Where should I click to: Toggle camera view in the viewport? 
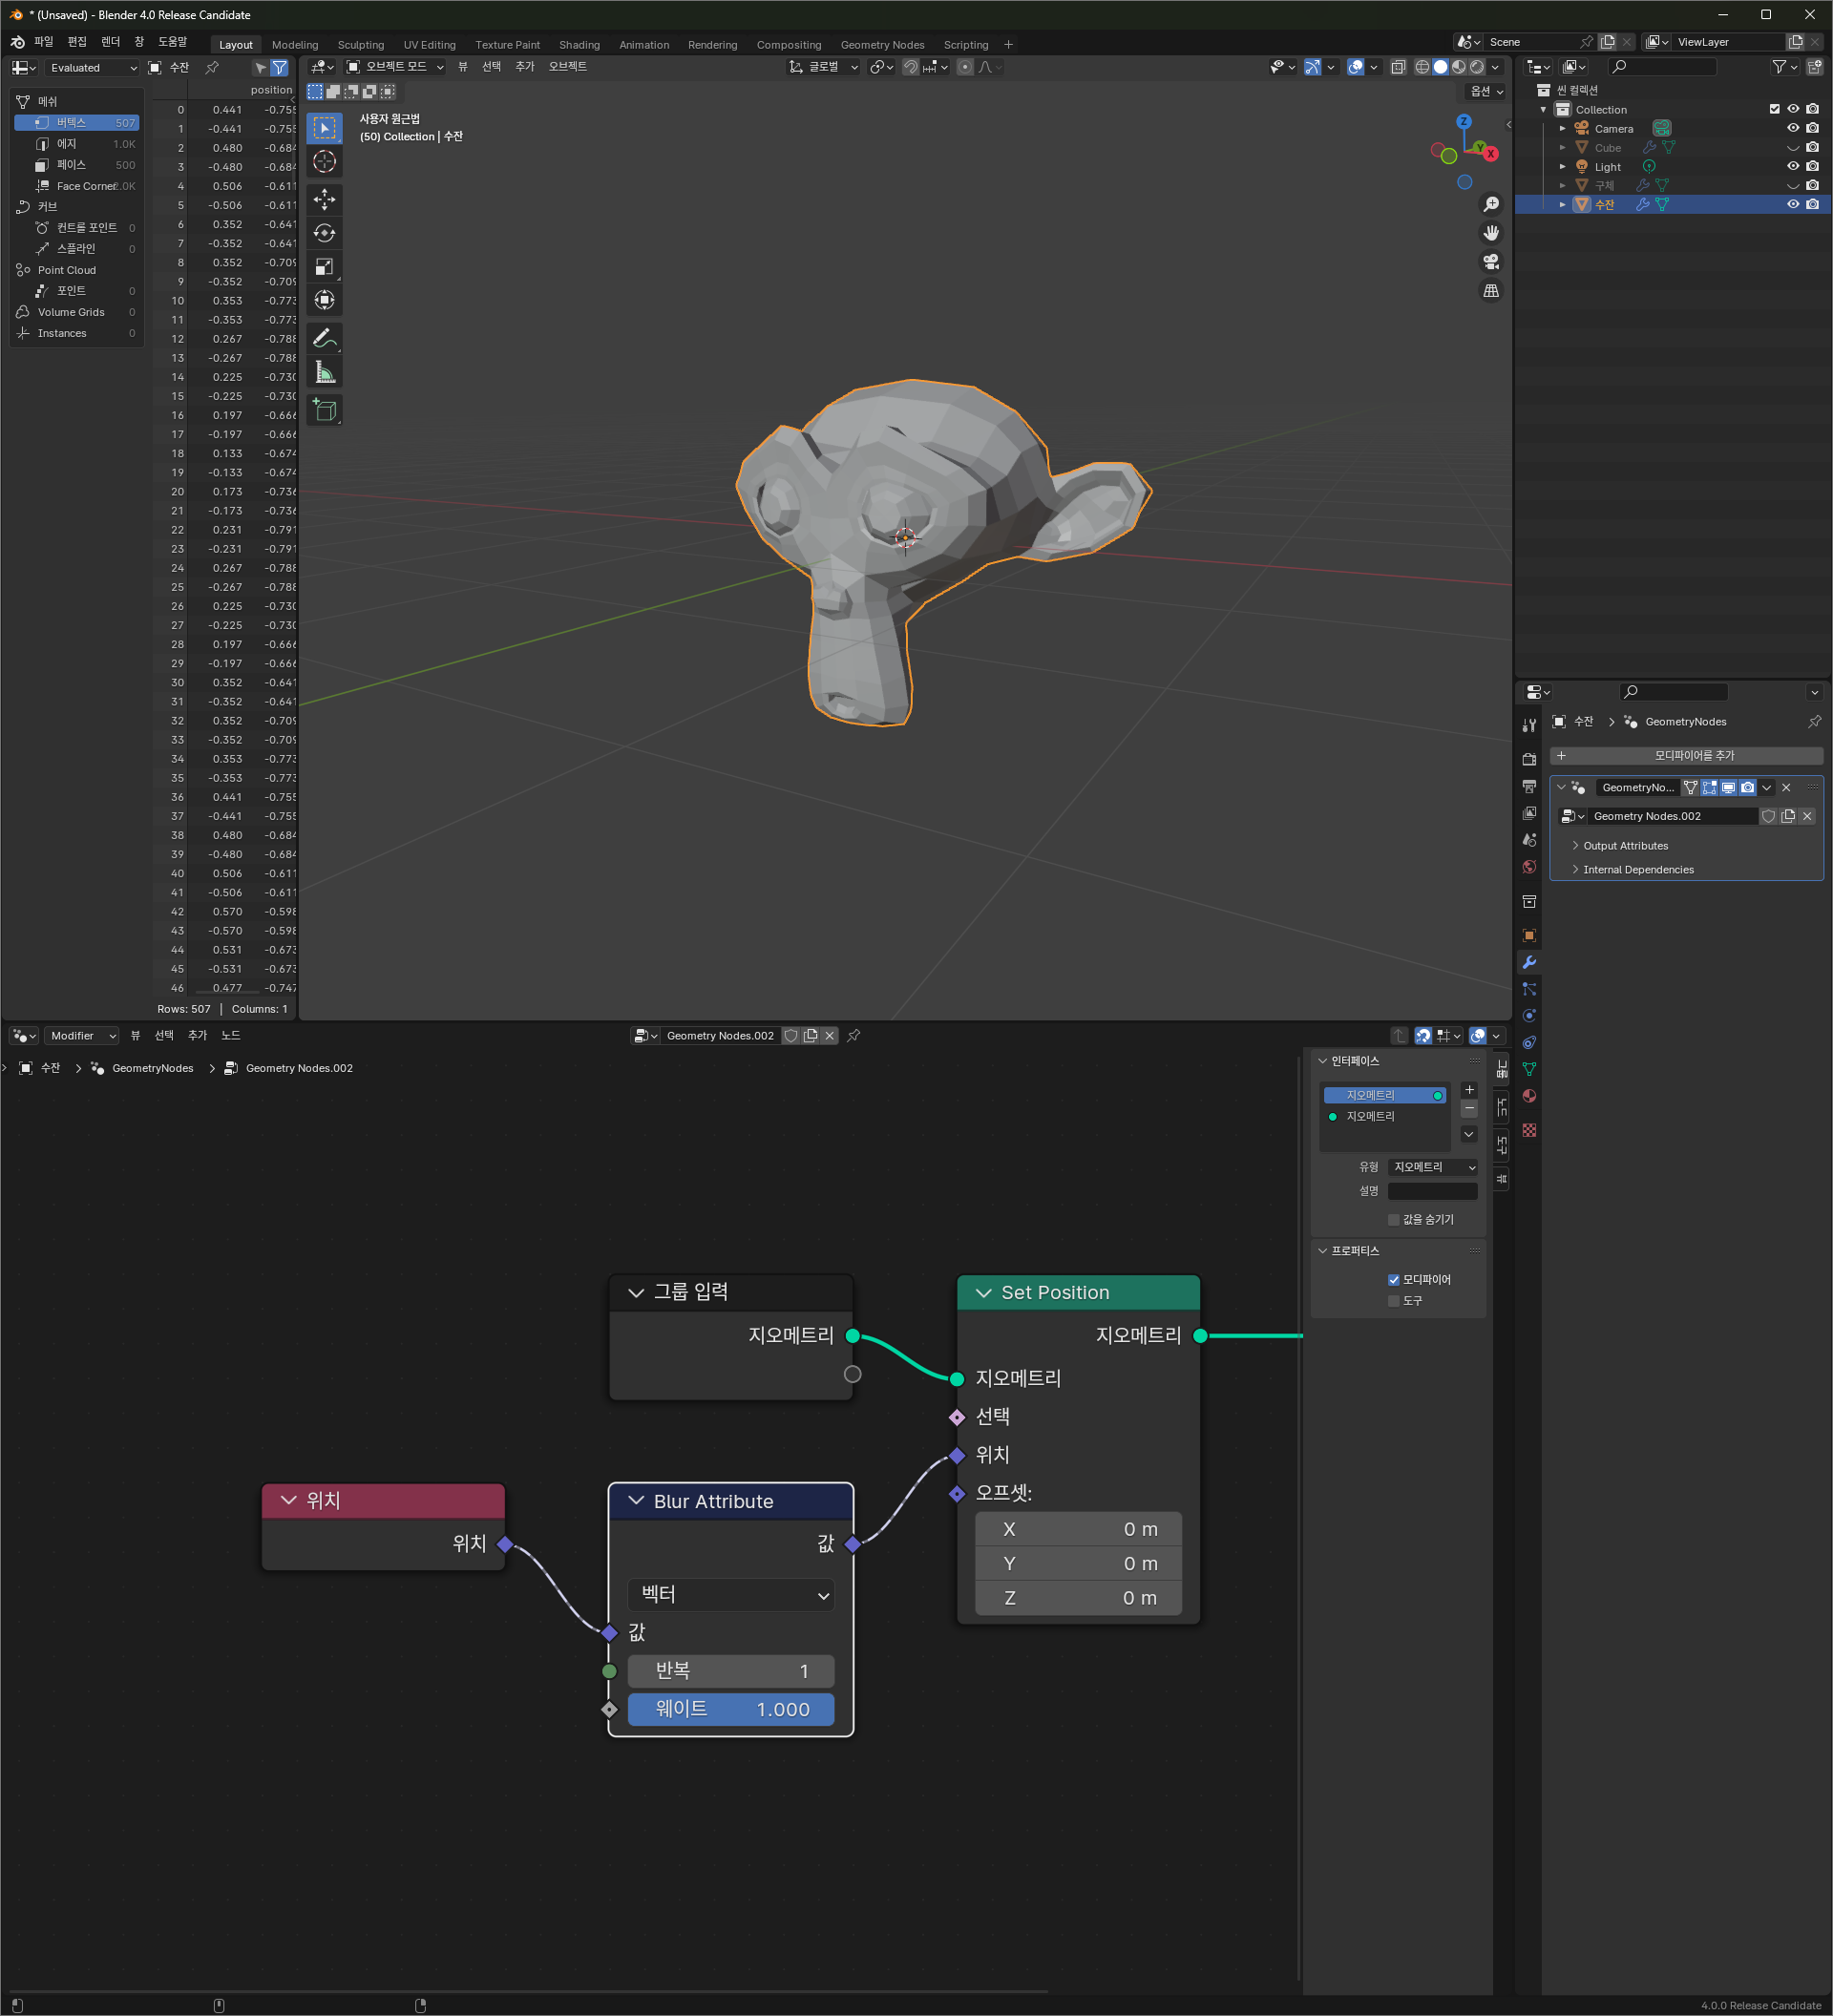(x=1491, y=262)
